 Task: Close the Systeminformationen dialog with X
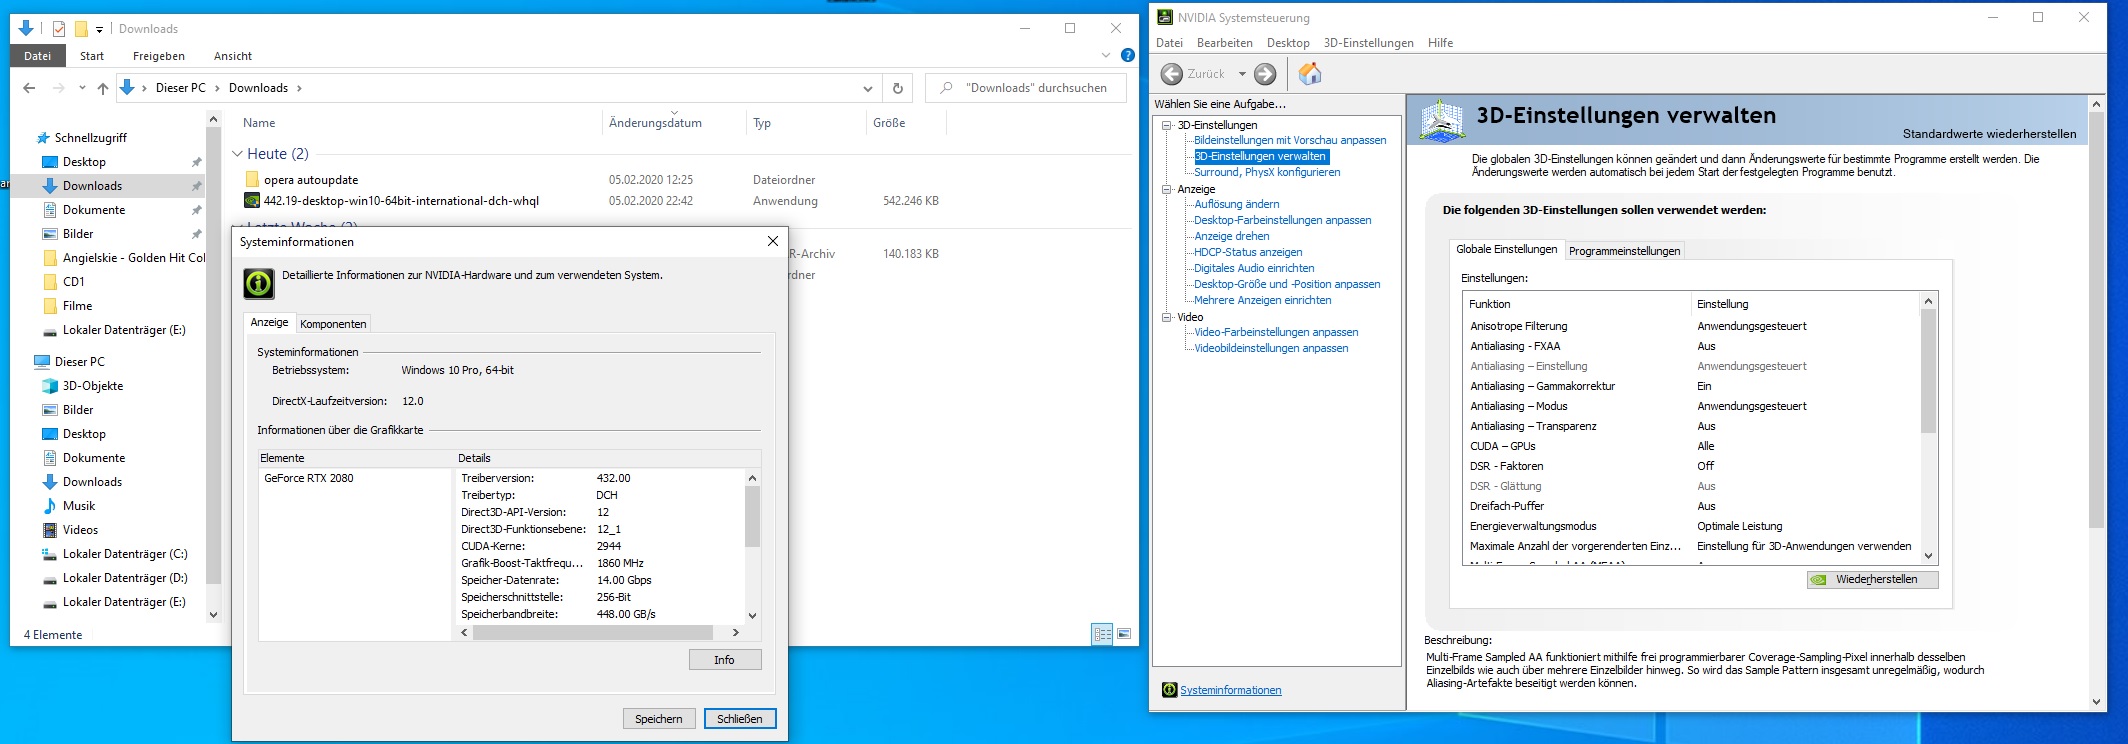[772, 241]
